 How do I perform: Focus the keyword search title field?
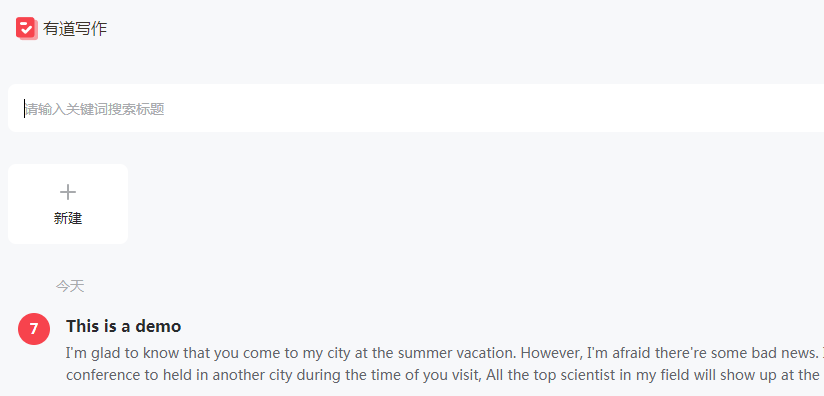point(416,108)
